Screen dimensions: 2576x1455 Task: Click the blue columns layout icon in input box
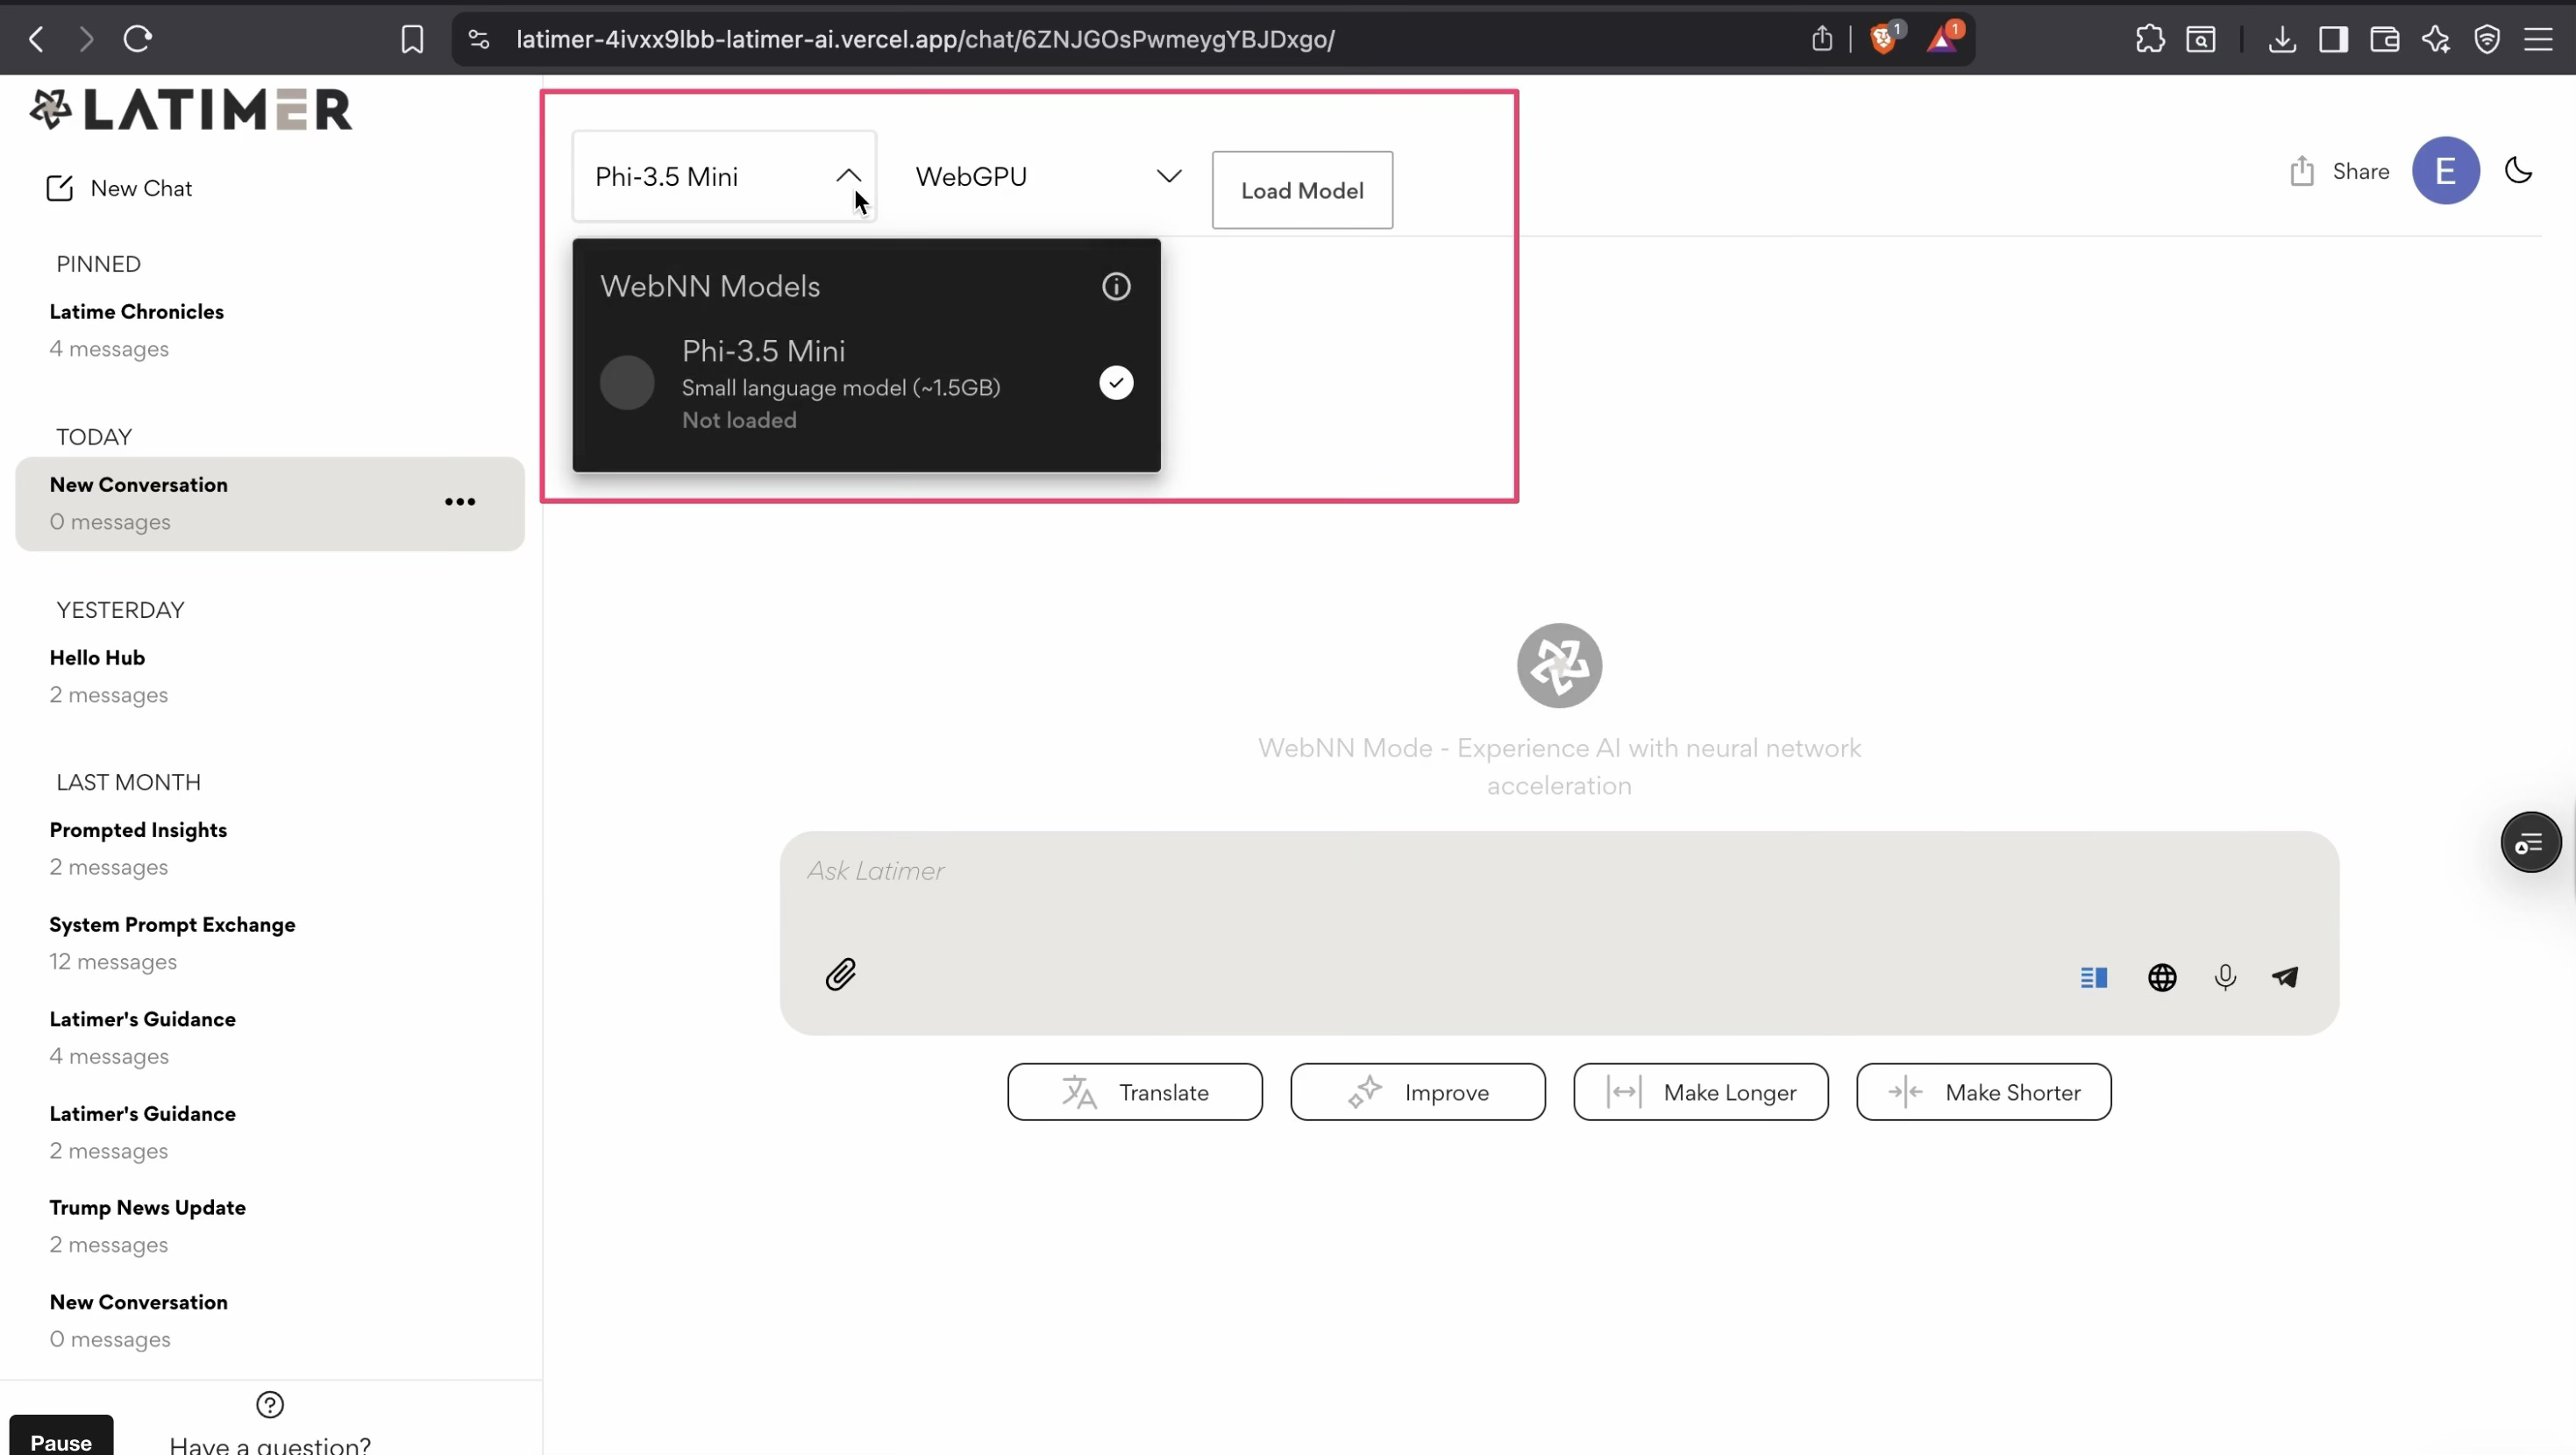pos(2093,977)
